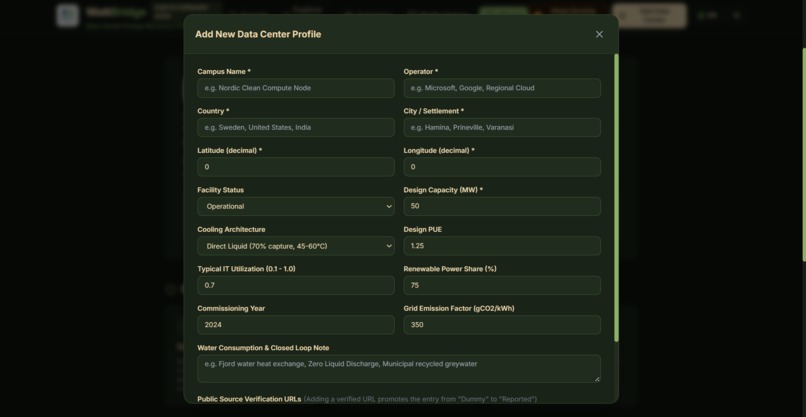Open the Facility Status dropdown
806x417 pixels.
296,206
